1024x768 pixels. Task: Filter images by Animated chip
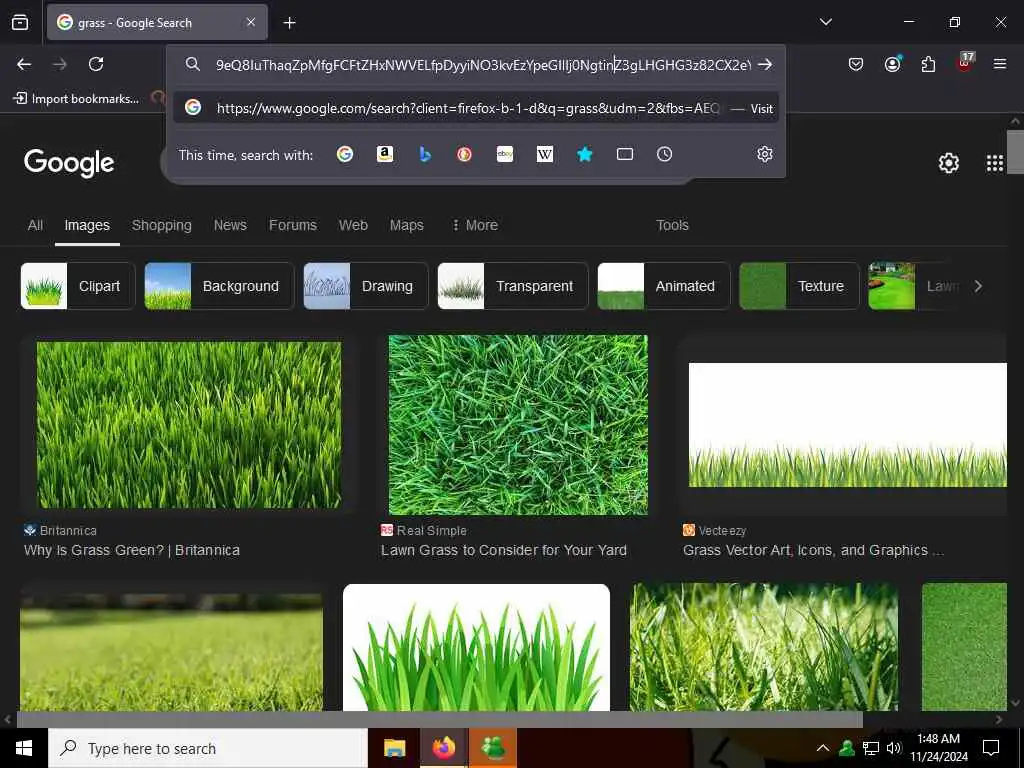click(664, 286)
